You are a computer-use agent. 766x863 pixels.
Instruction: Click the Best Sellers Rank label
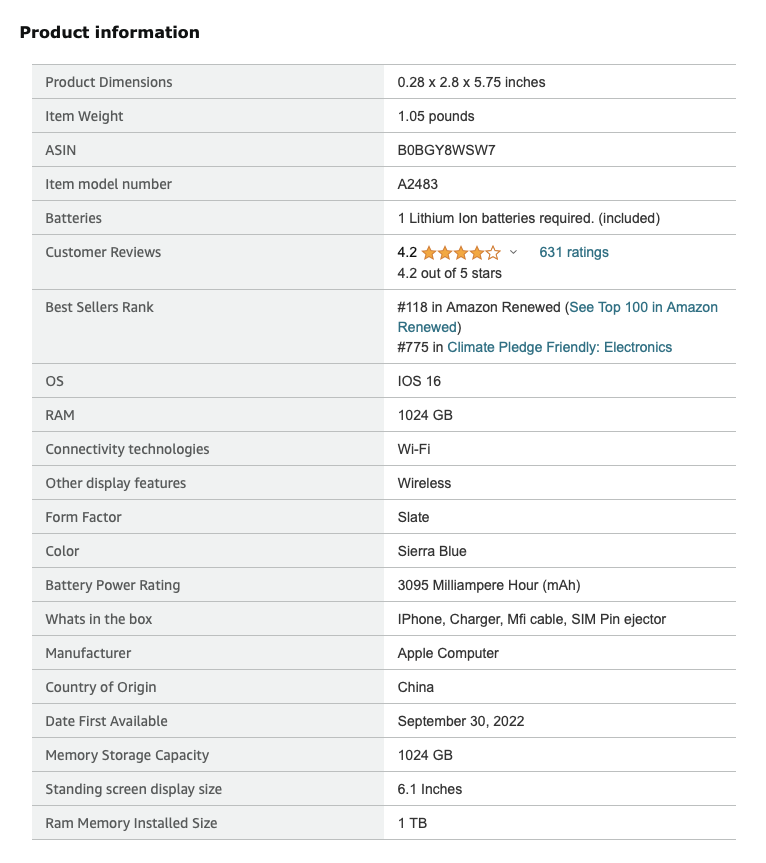(100, 308)
